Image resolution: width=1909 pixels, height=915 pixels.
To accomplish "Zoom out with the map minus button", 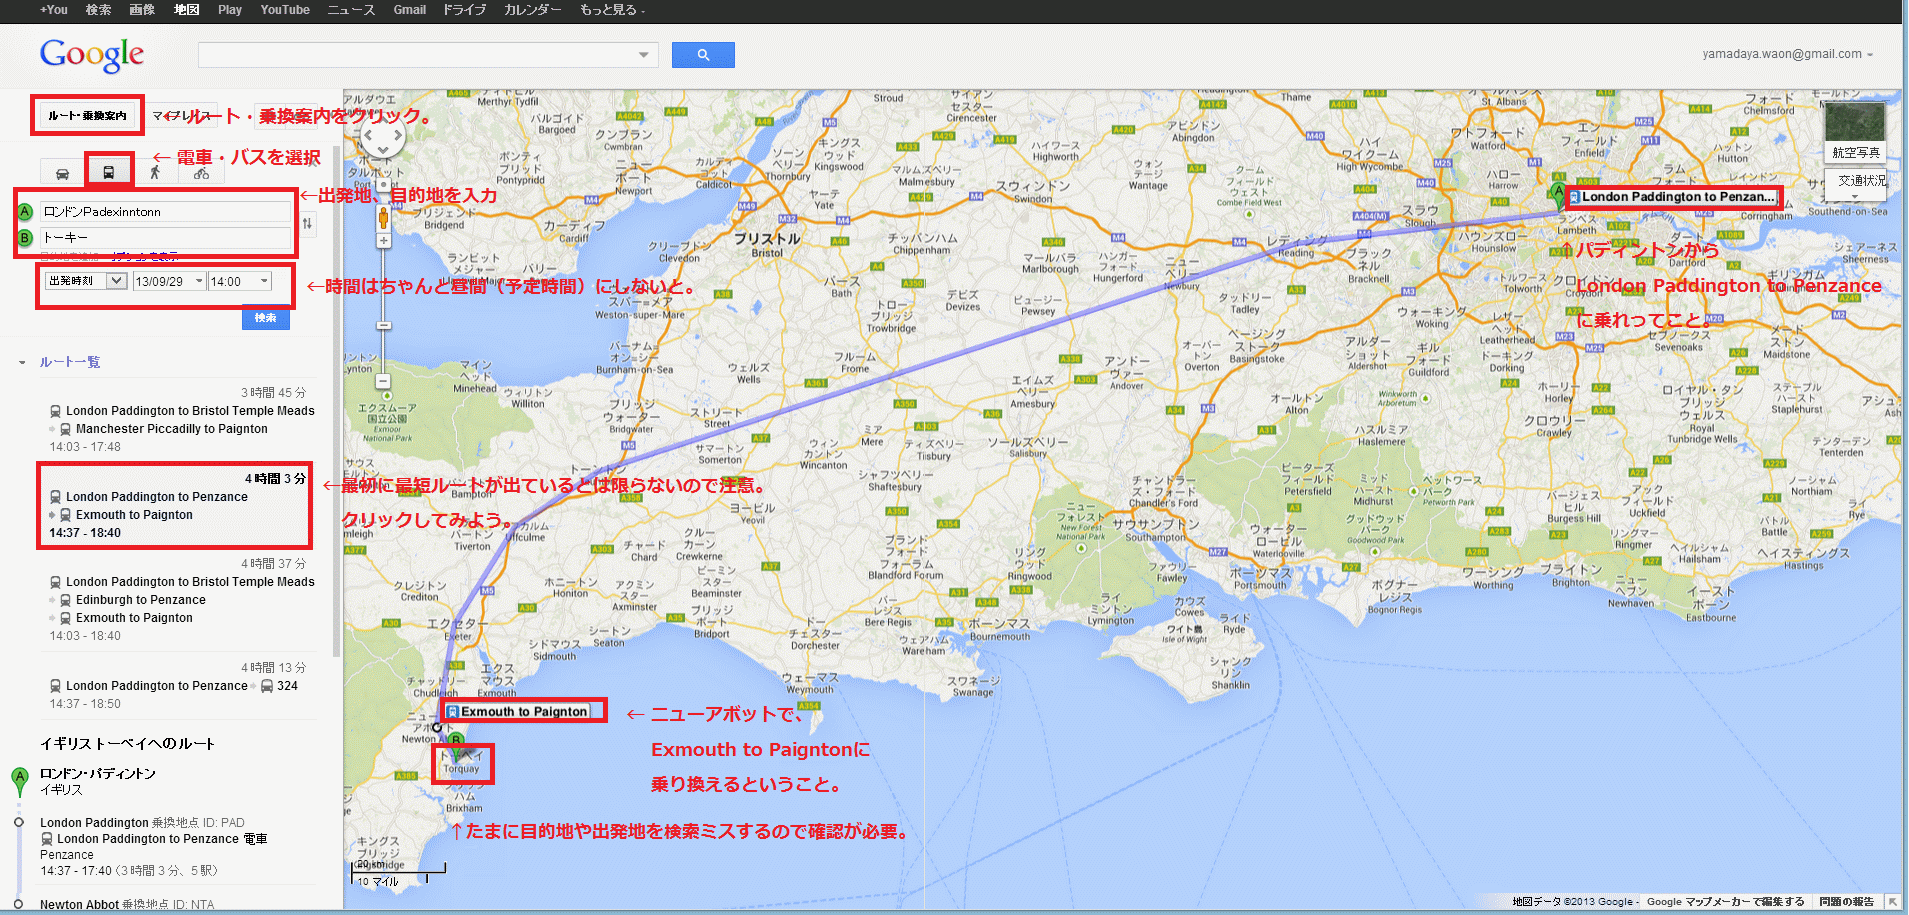I will pyautogui.click(x=383, y=381).
